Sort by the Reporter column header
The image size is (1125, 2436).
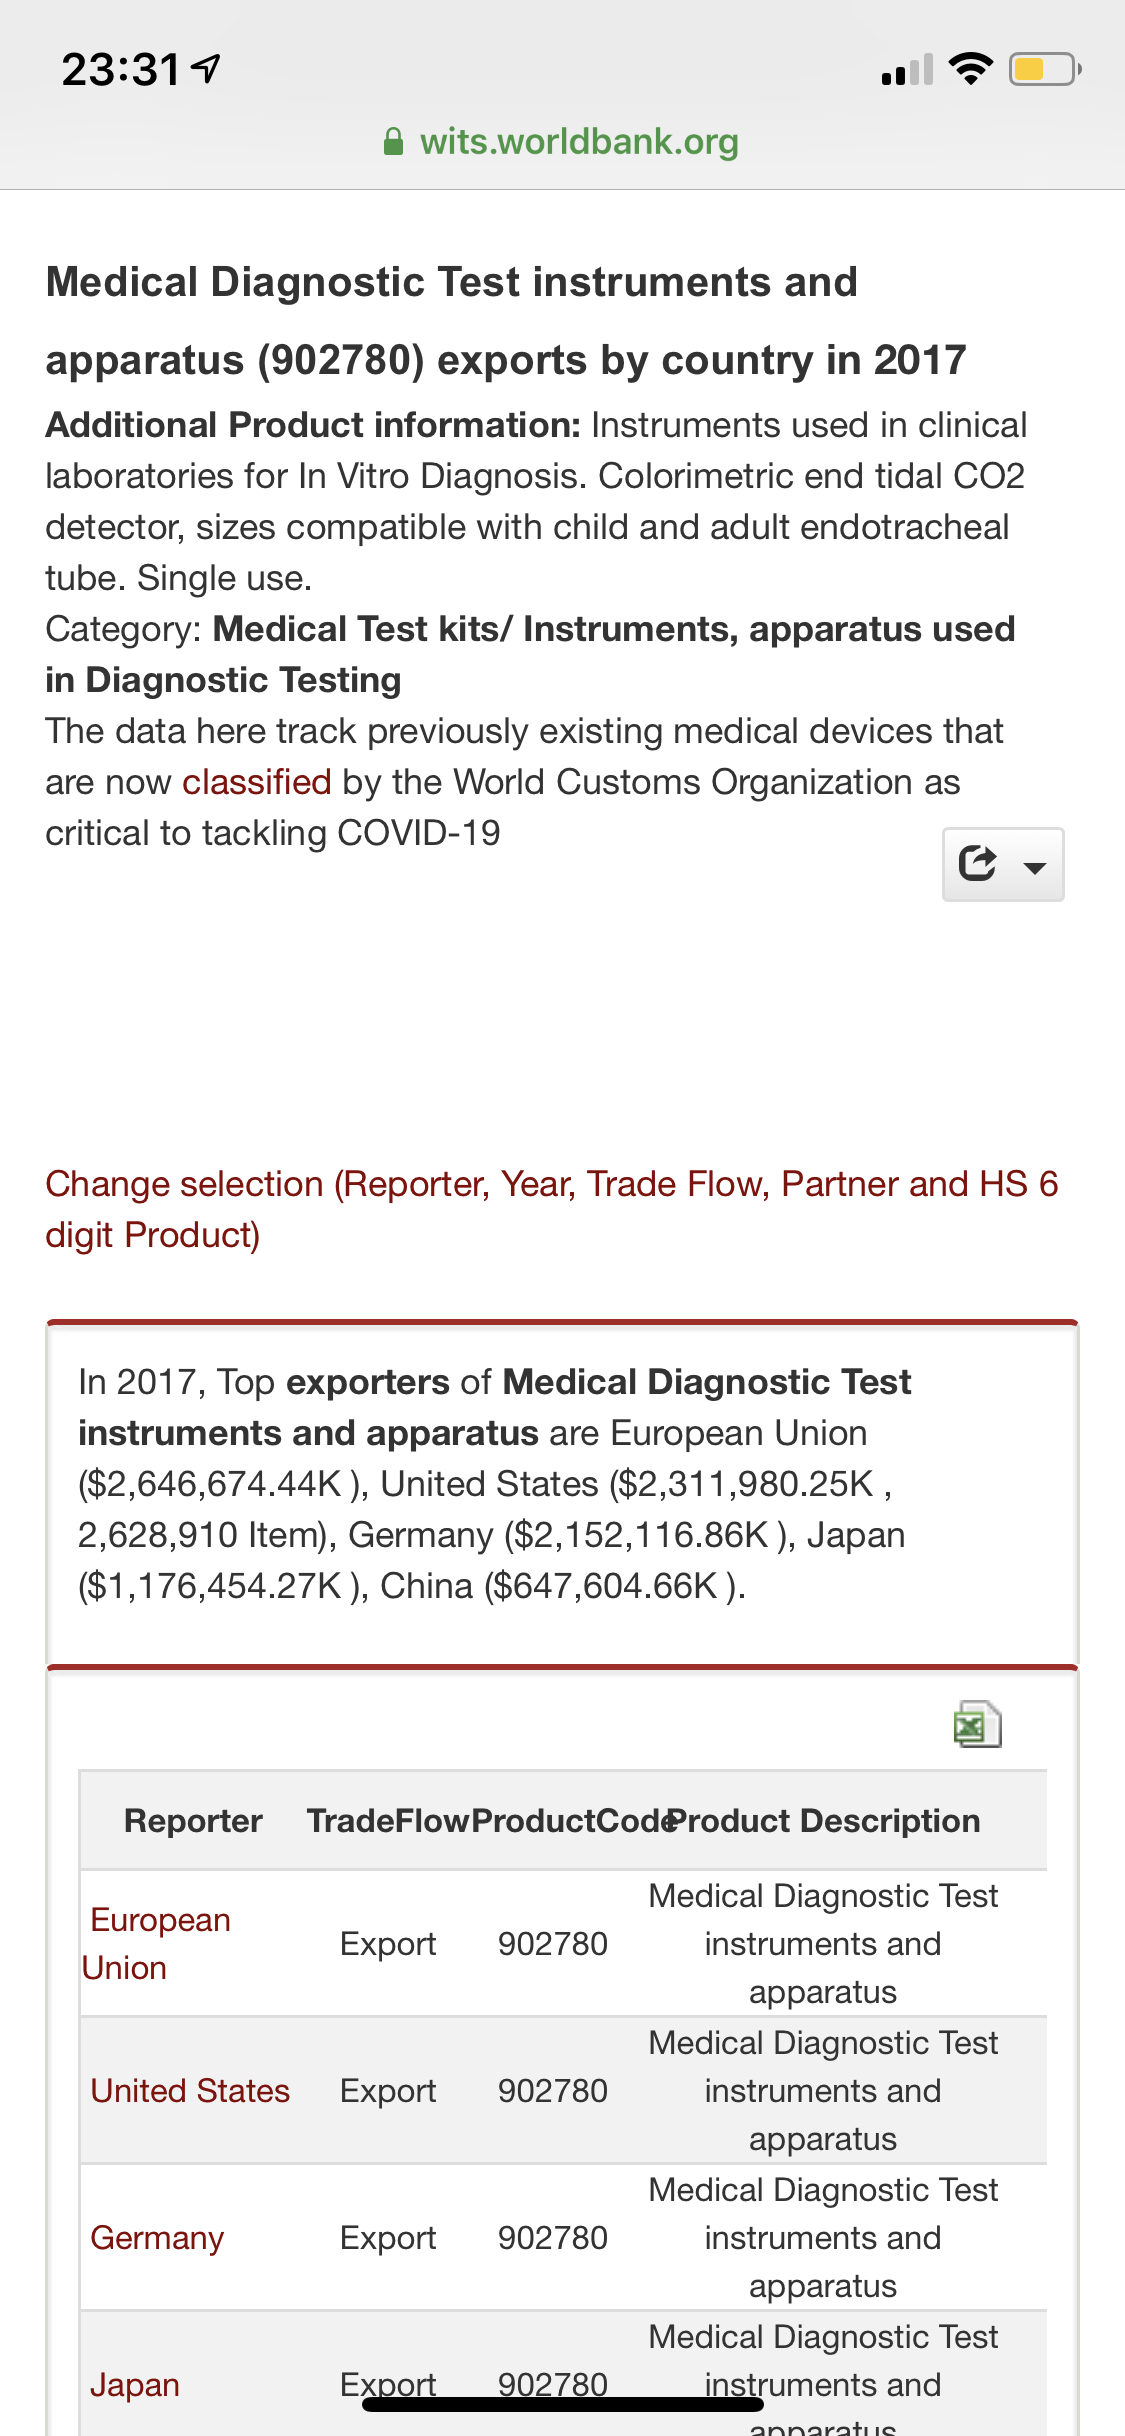coord(193,1820)
